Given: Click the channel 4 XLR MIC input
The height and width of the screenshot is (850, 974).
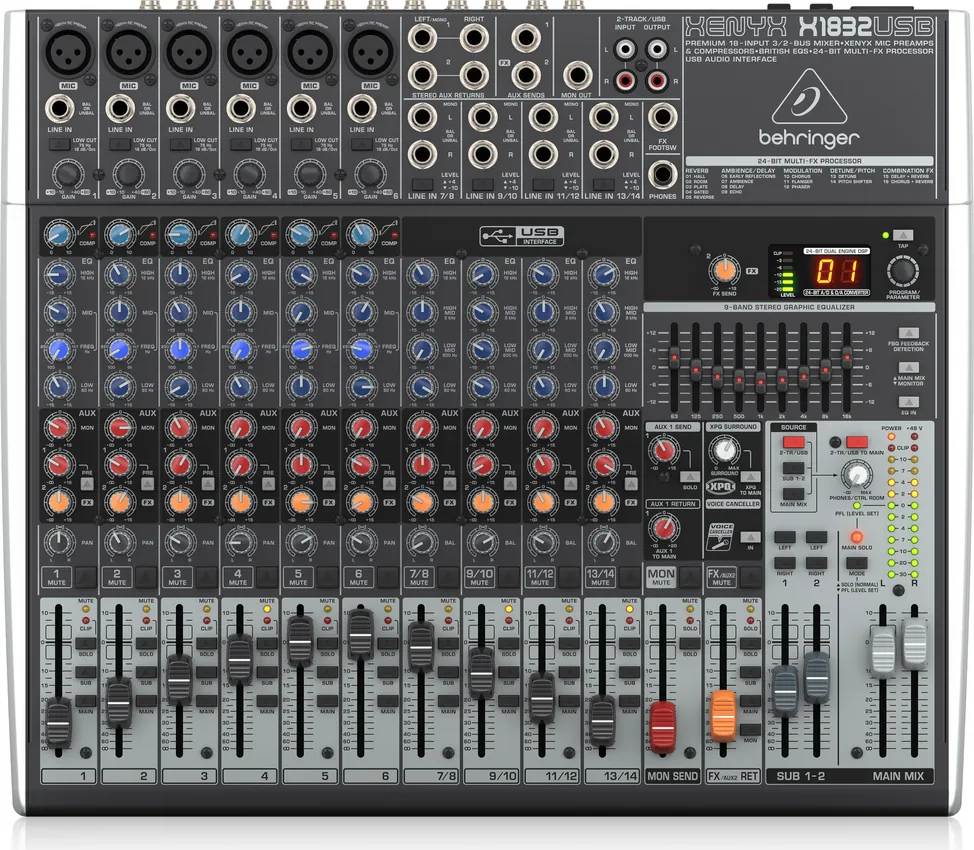Looking at the screenshot, I should (x=249, y=52).
